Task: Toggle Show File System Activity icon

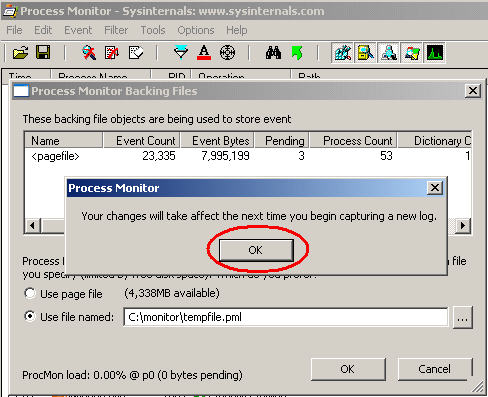Action: [365, 53]
